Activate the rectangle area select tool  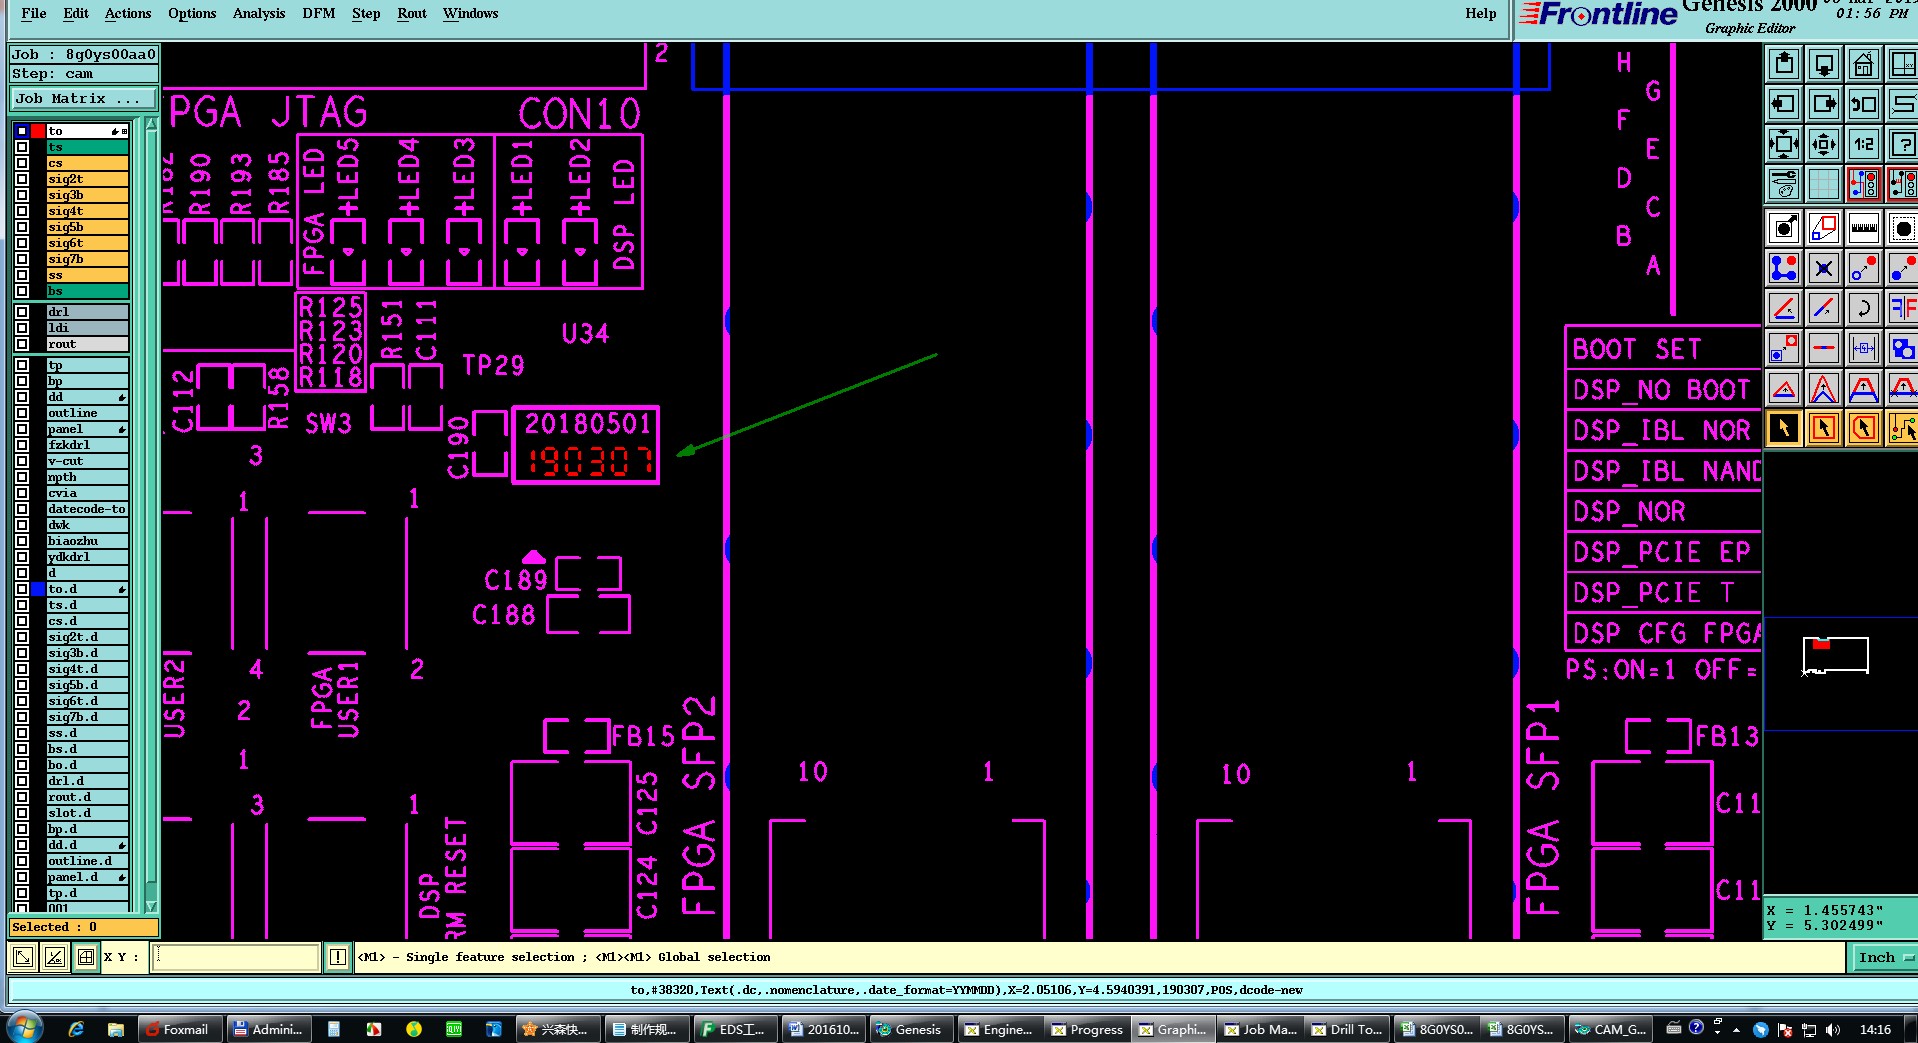(x=1824, y=428)
